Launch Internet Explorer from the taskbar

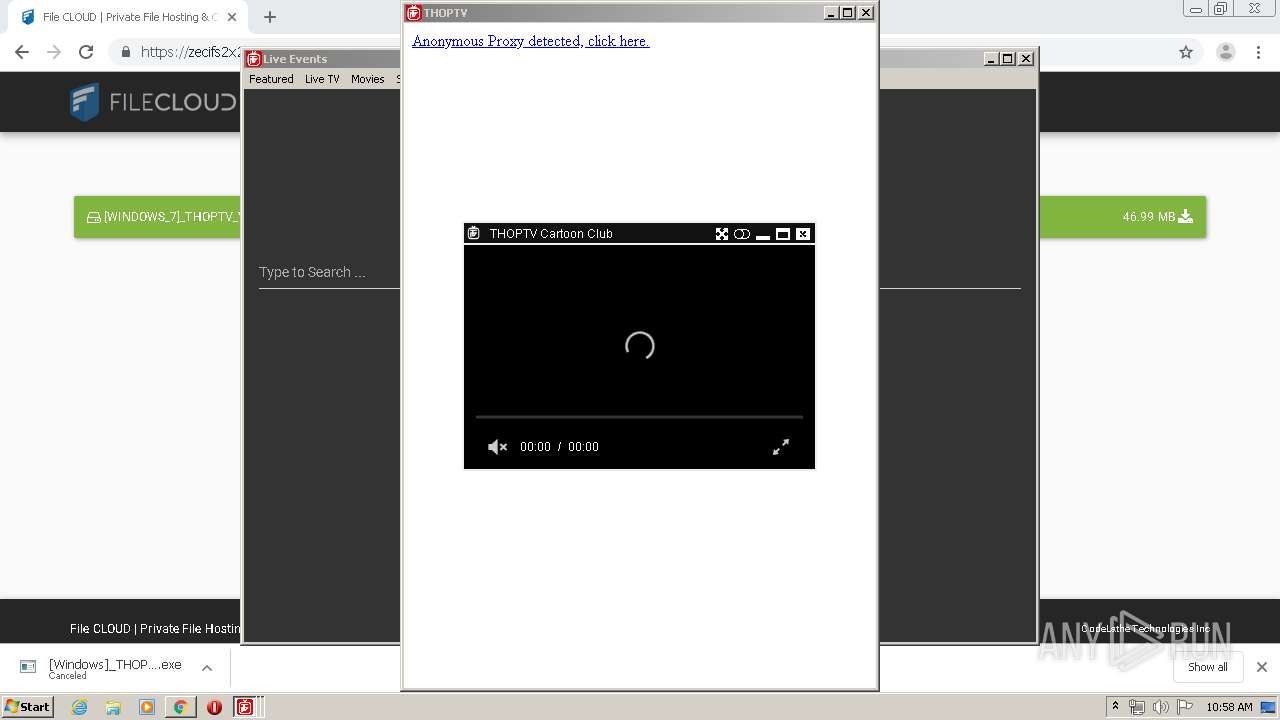[79, 707]
